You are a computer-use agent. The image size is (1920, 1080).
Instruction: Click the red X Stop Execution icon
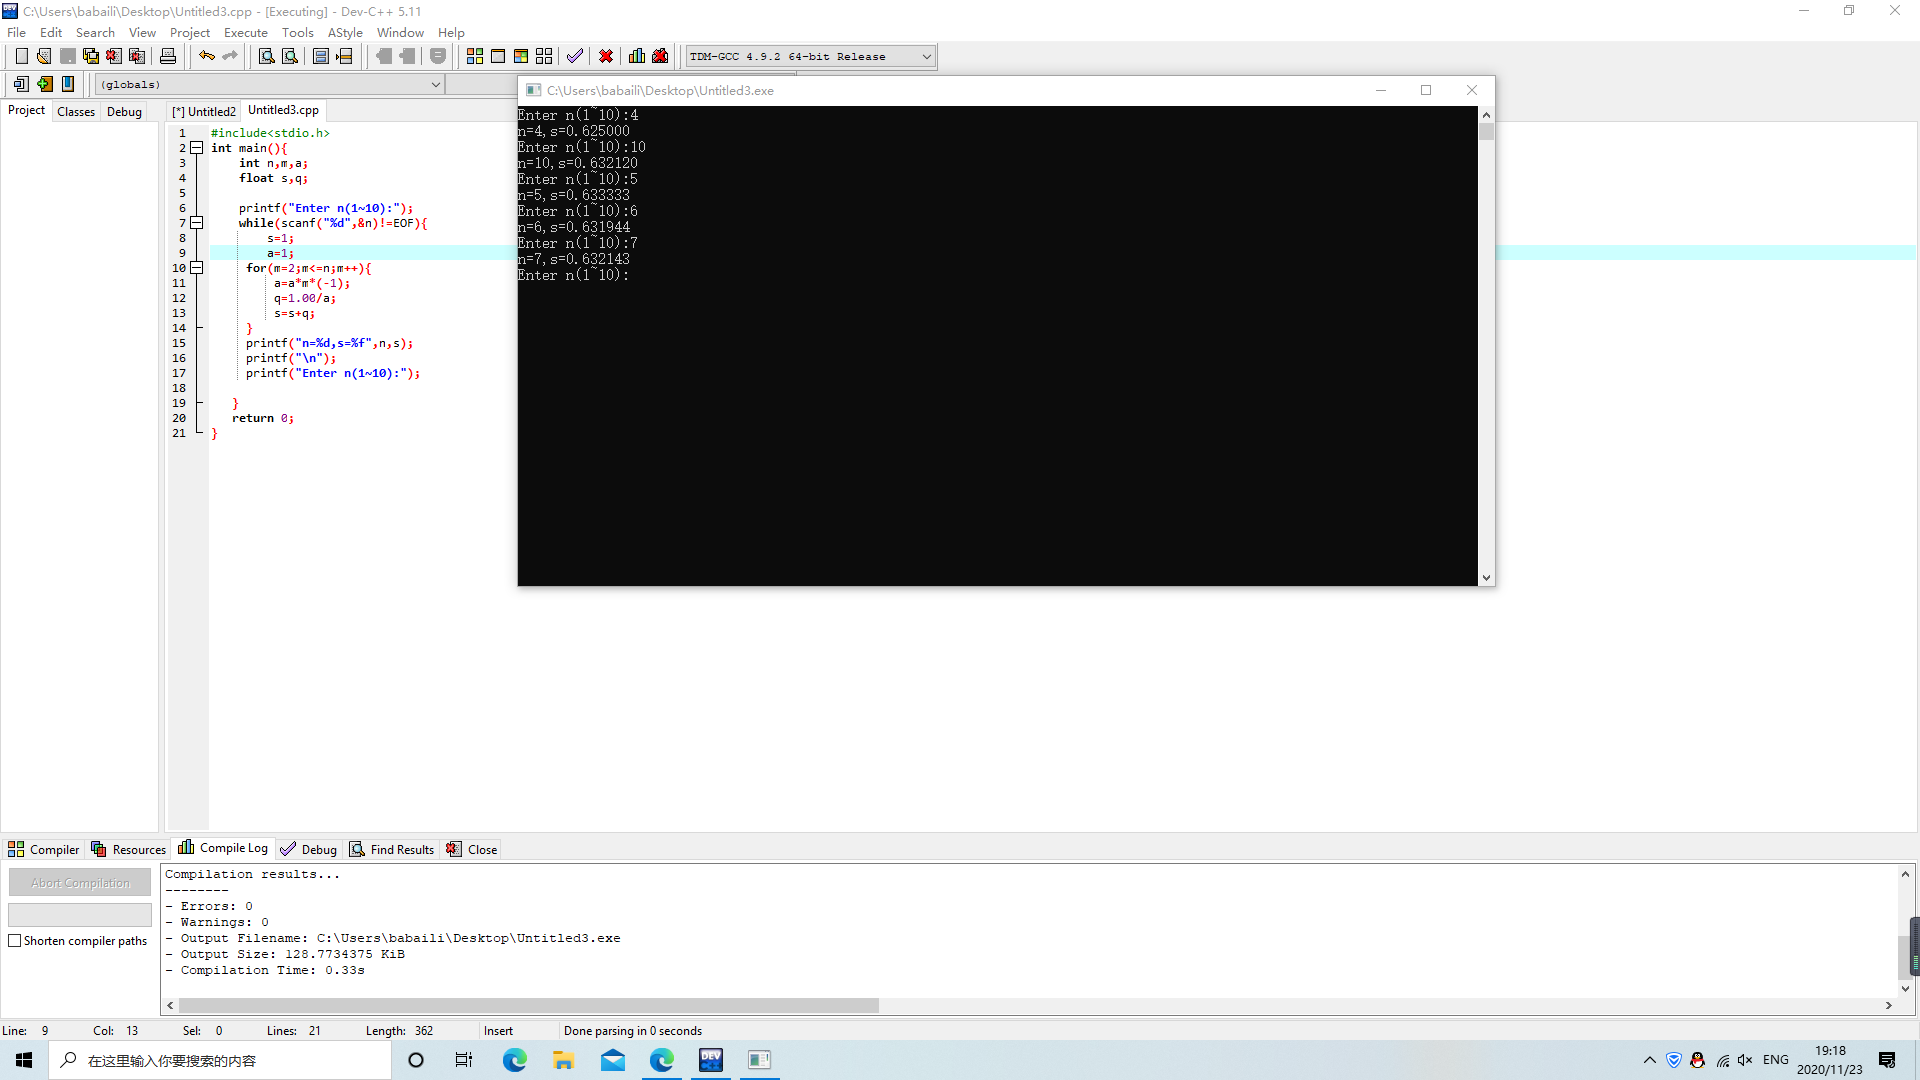click(606, 56)
